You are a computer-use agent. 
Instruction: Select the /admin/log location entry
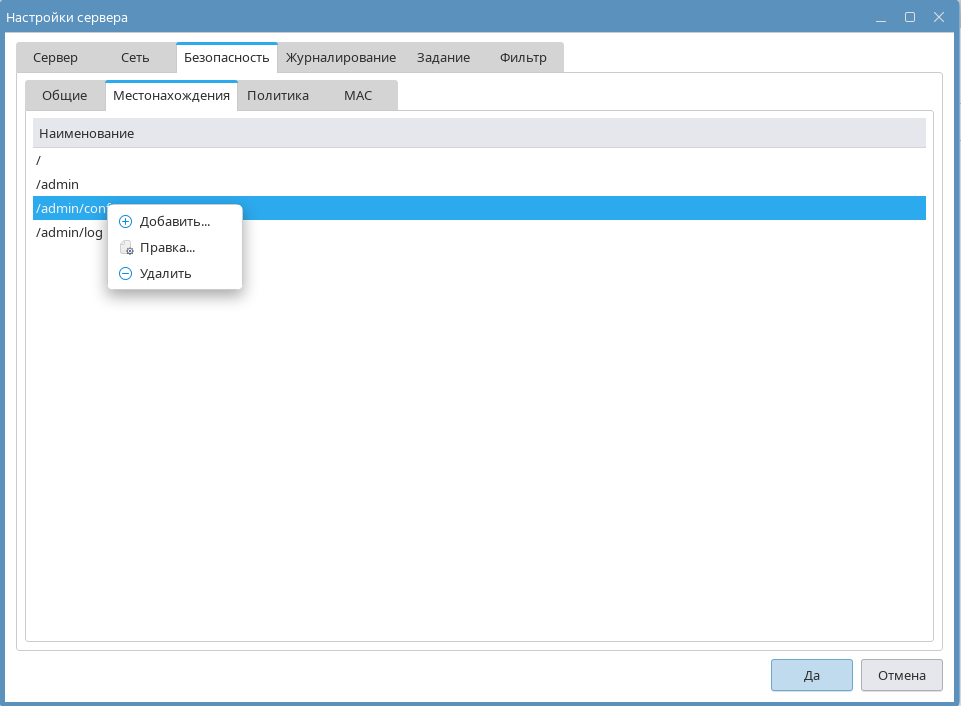70,233
